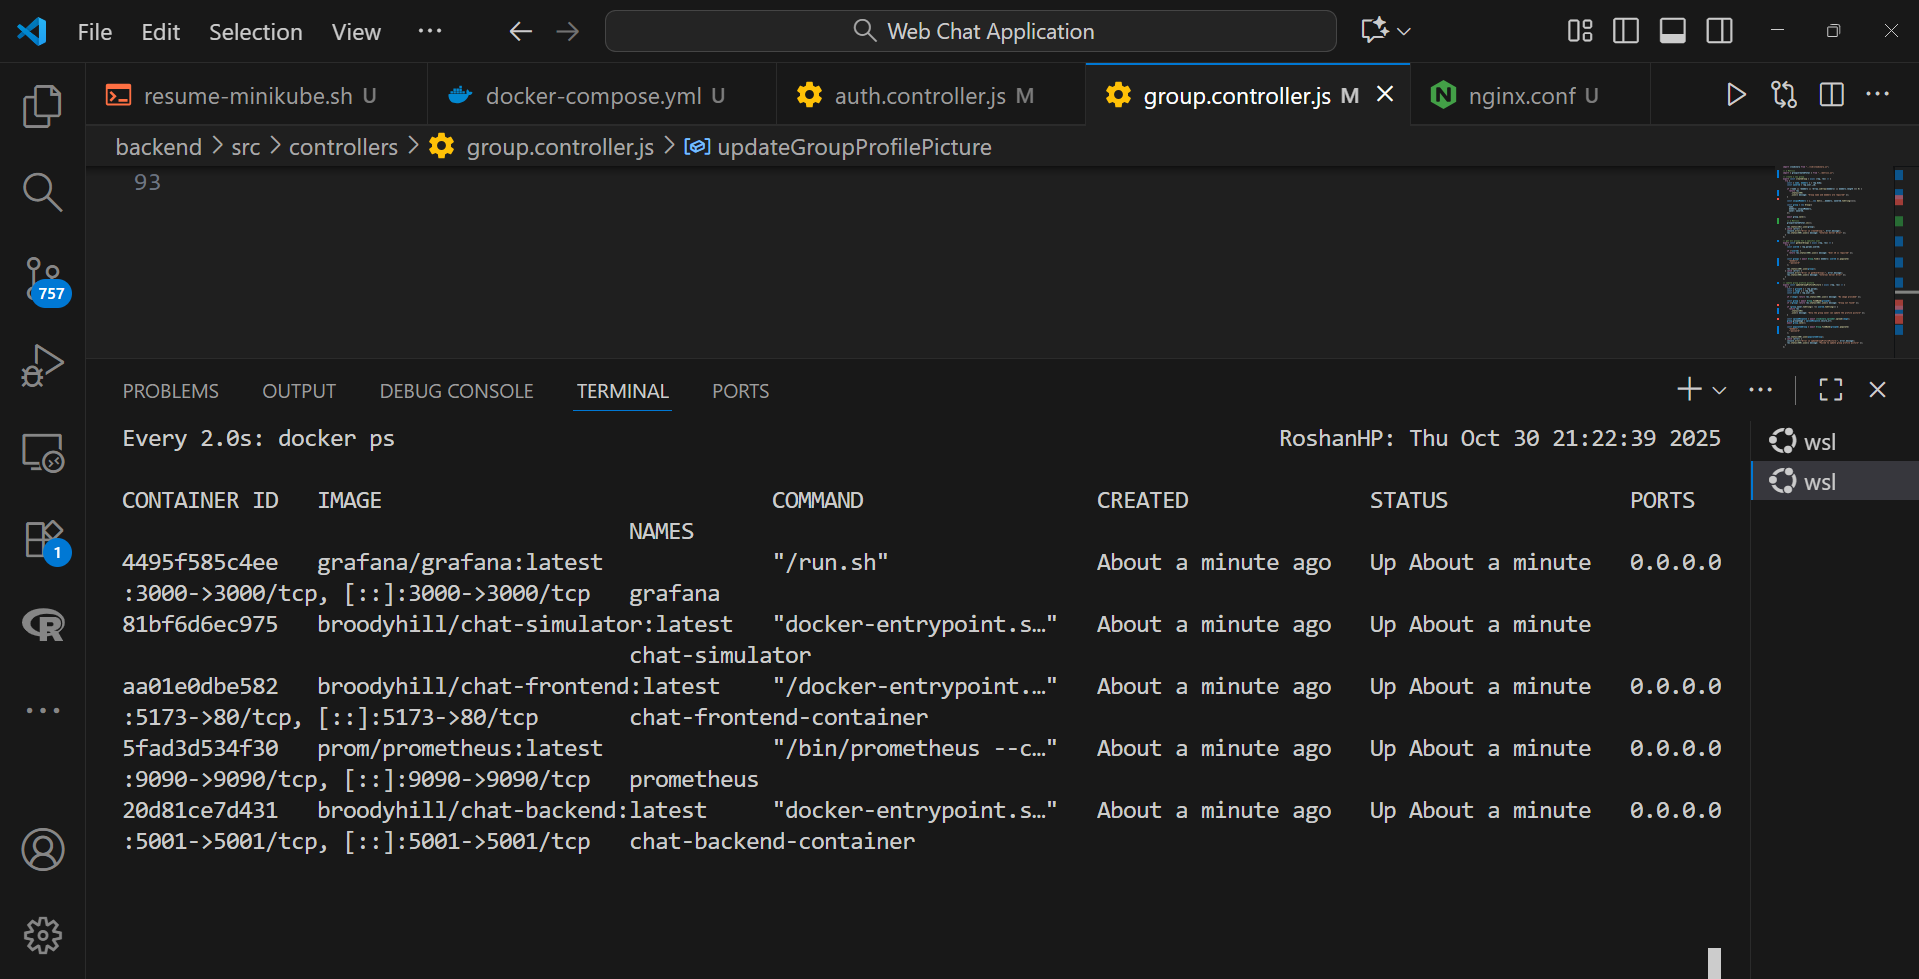
Task: Click updateGroupProfilePicture in the breadcrumbs
Action: point(855,146)
